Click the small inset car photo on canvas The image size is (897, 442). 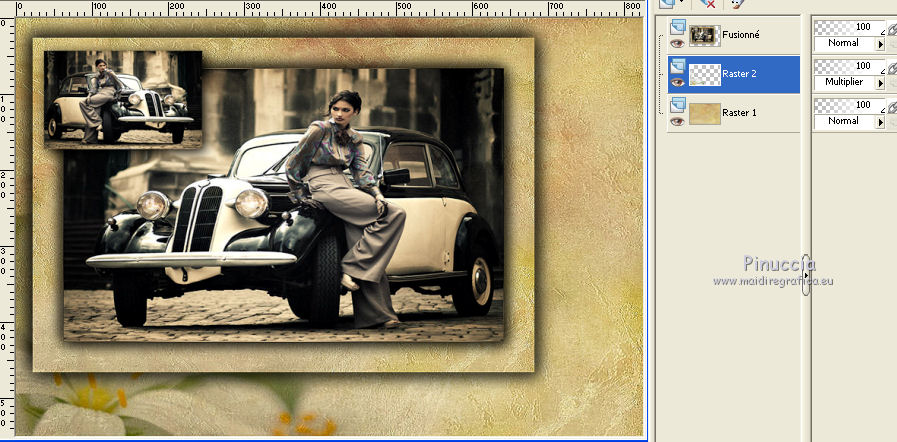tap(123, 100)
